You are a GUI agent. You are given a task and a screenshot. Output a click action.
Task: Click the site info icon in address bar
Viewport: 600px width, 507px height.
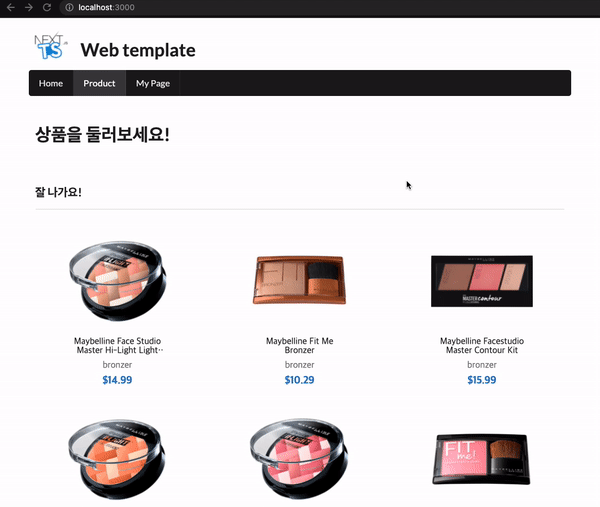pos(69,7)
